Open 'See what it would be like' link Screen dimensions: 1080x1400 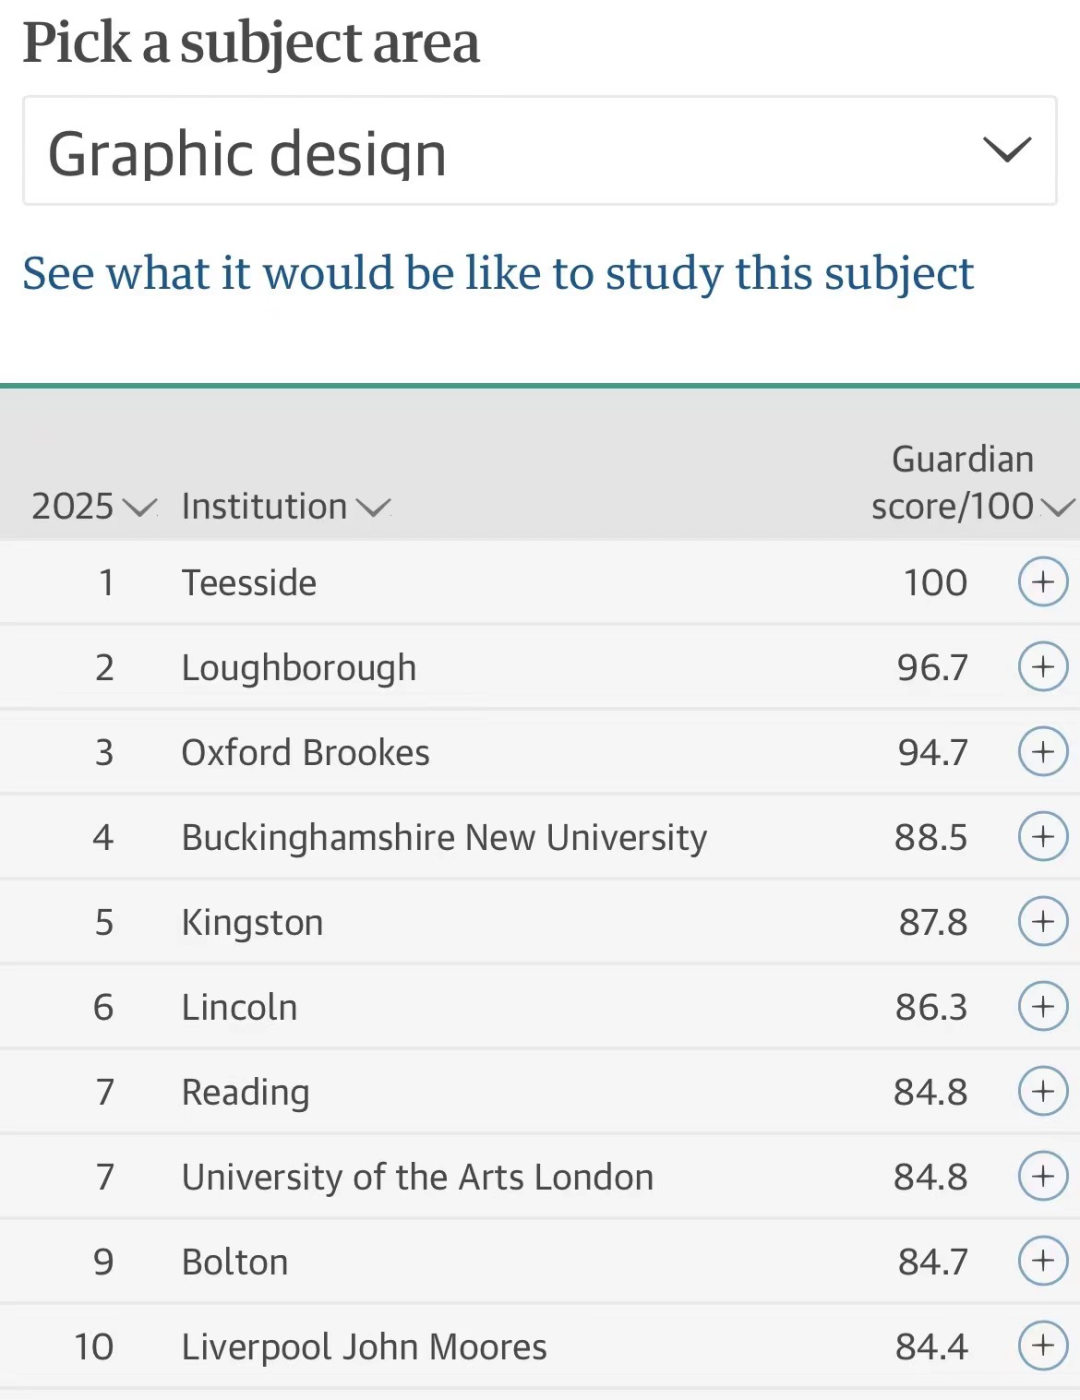click(x=498, y=273)
